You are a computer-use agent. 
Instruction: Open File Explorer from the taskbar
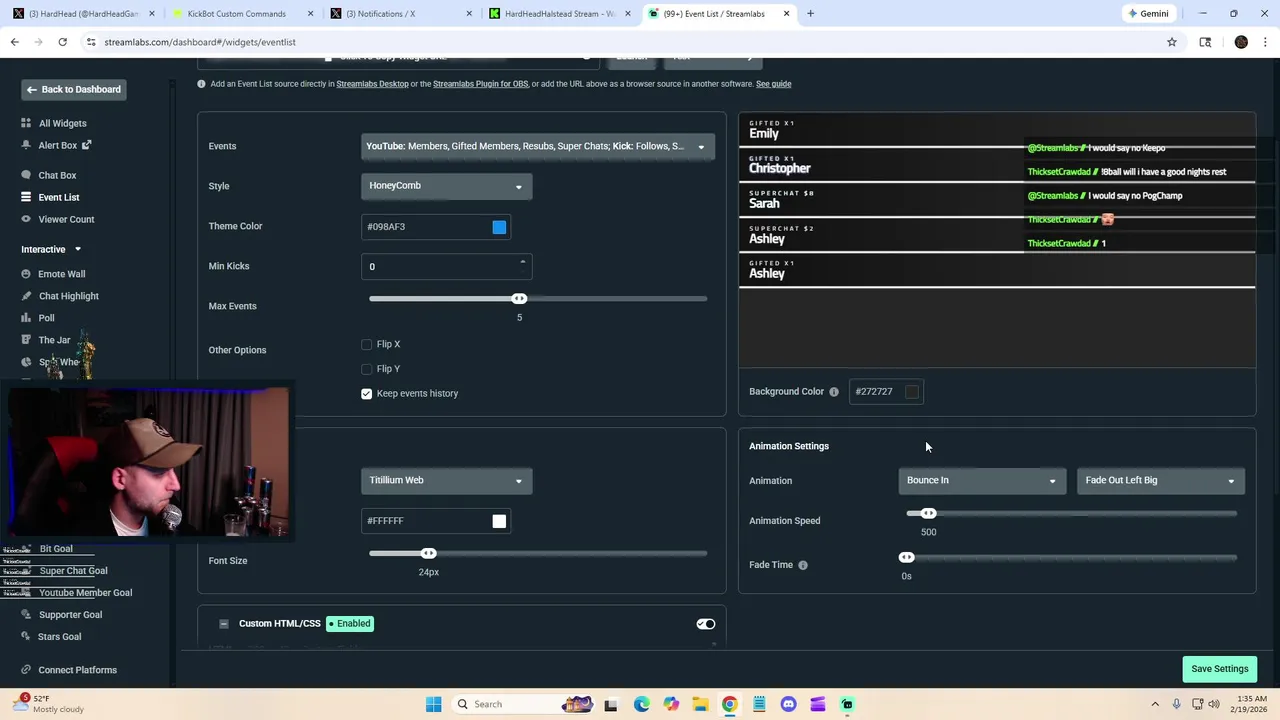click(x=700, y=704)
